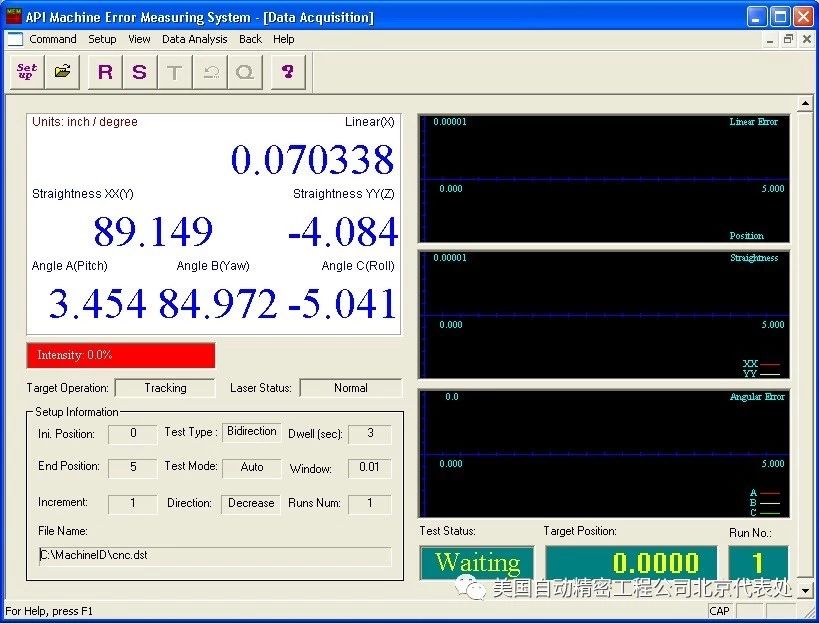The width and height of the screenshot is (819, 624).
Task: Click the Dwell (sec) field showing 3
Action: pos(370,433)
